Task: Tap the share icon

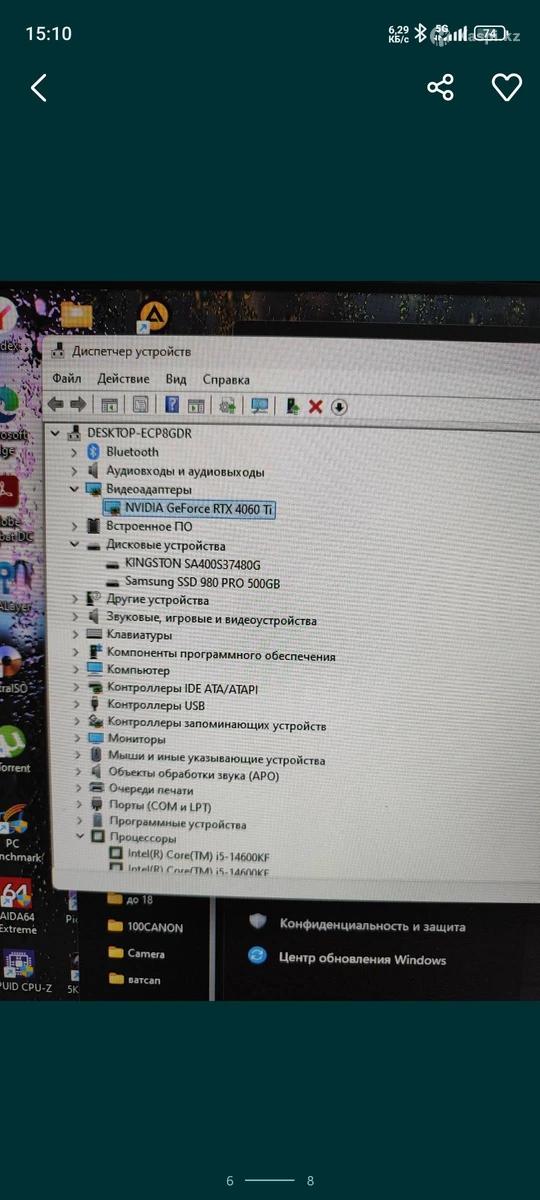Action: click(x=441, y=87)
